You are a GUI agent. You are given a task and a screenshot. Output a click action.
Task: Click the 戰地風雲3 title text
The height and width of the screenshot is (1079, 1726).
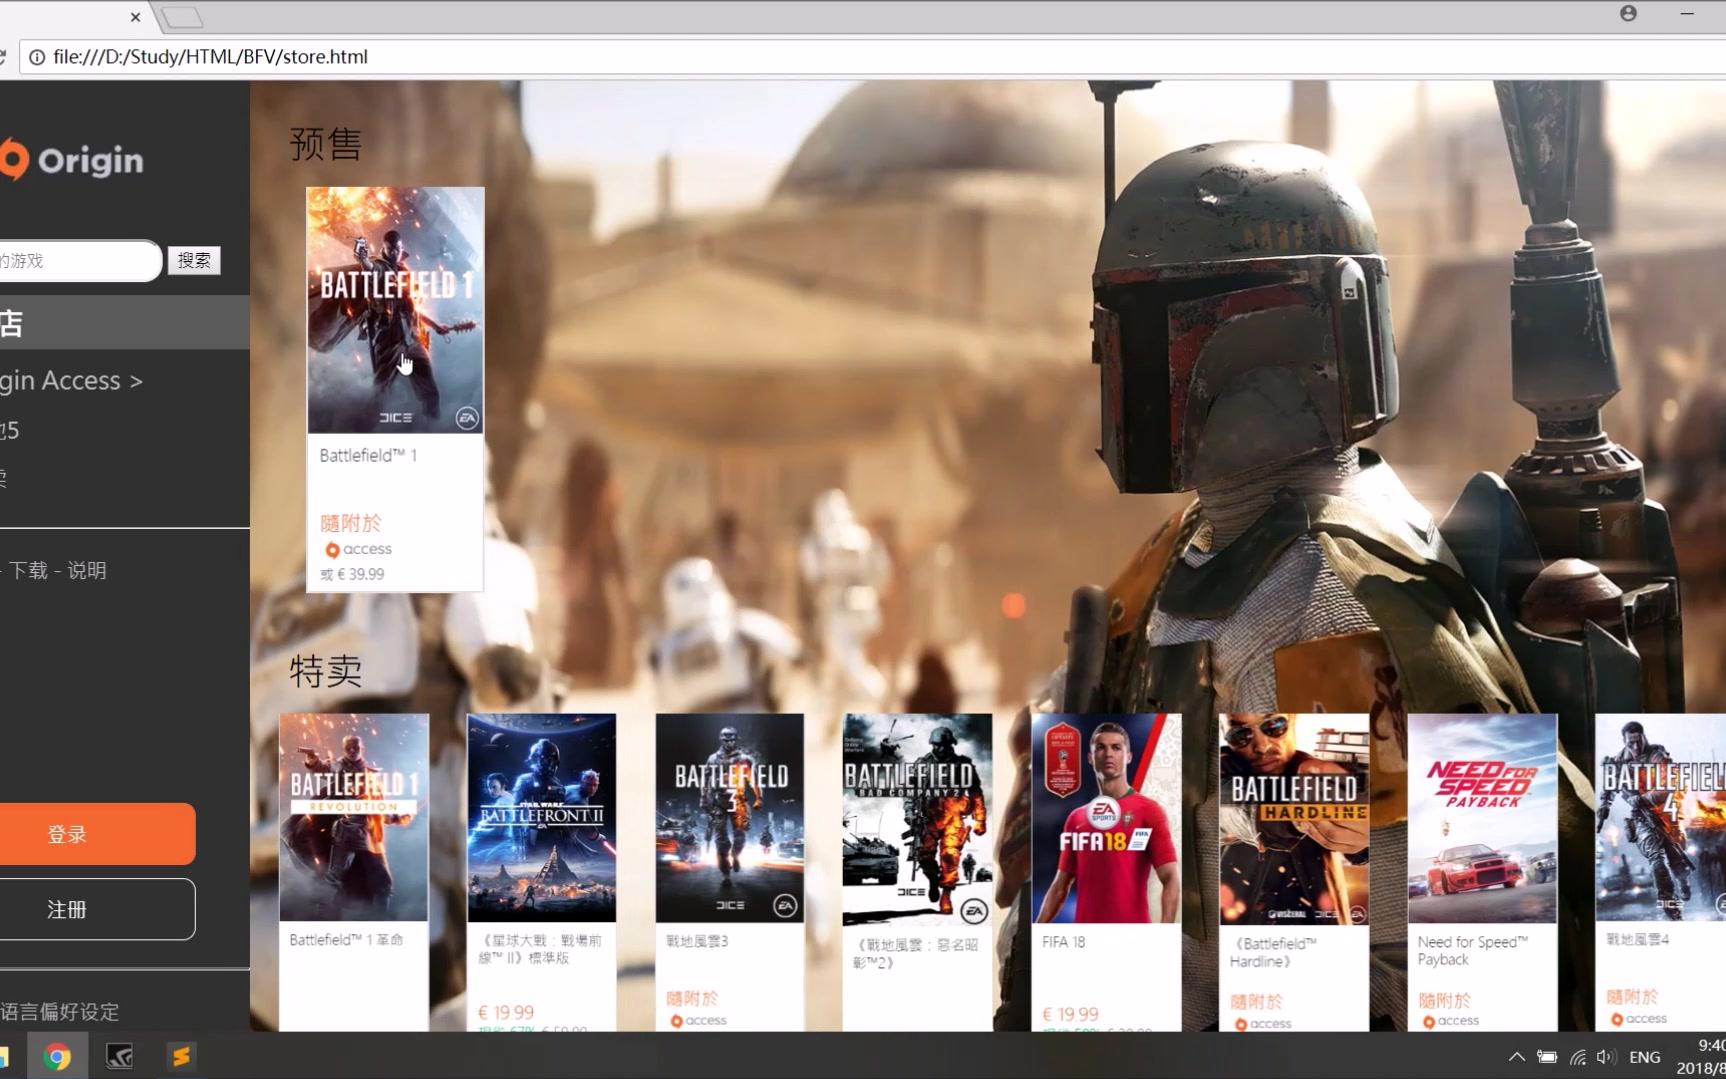[697, 941]
